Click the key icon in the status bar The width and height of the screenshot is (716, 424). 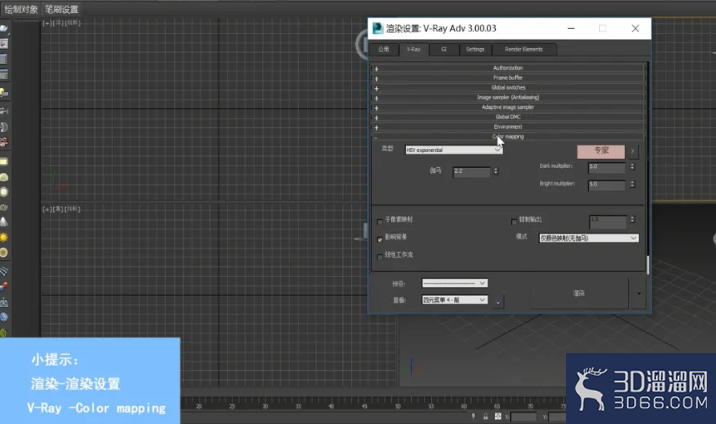point(474,416)
